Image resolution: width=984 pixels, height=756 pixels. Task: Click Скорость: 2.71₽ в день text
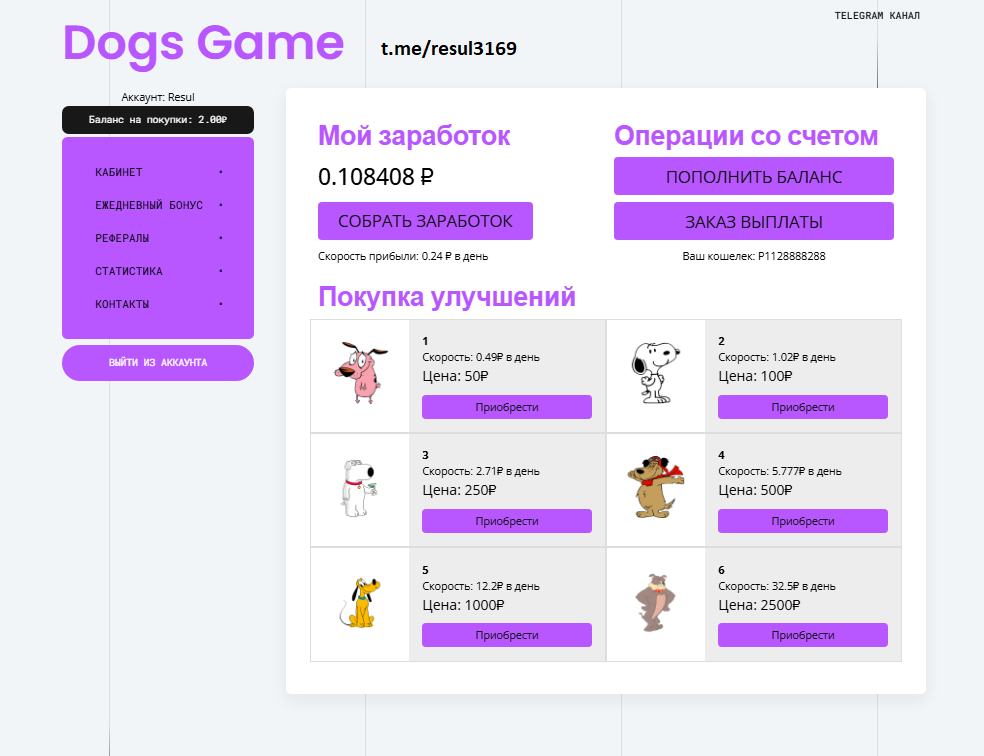tap(481, 471)
